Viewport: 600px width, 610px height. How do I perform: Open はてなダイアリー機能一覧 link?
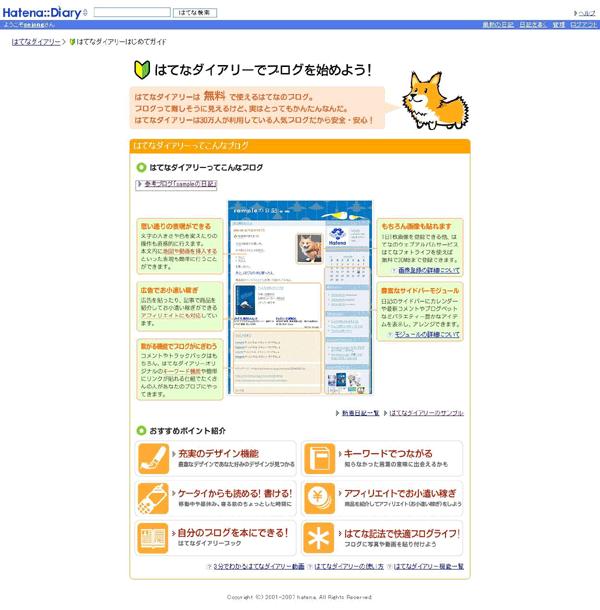click(429, 566)
